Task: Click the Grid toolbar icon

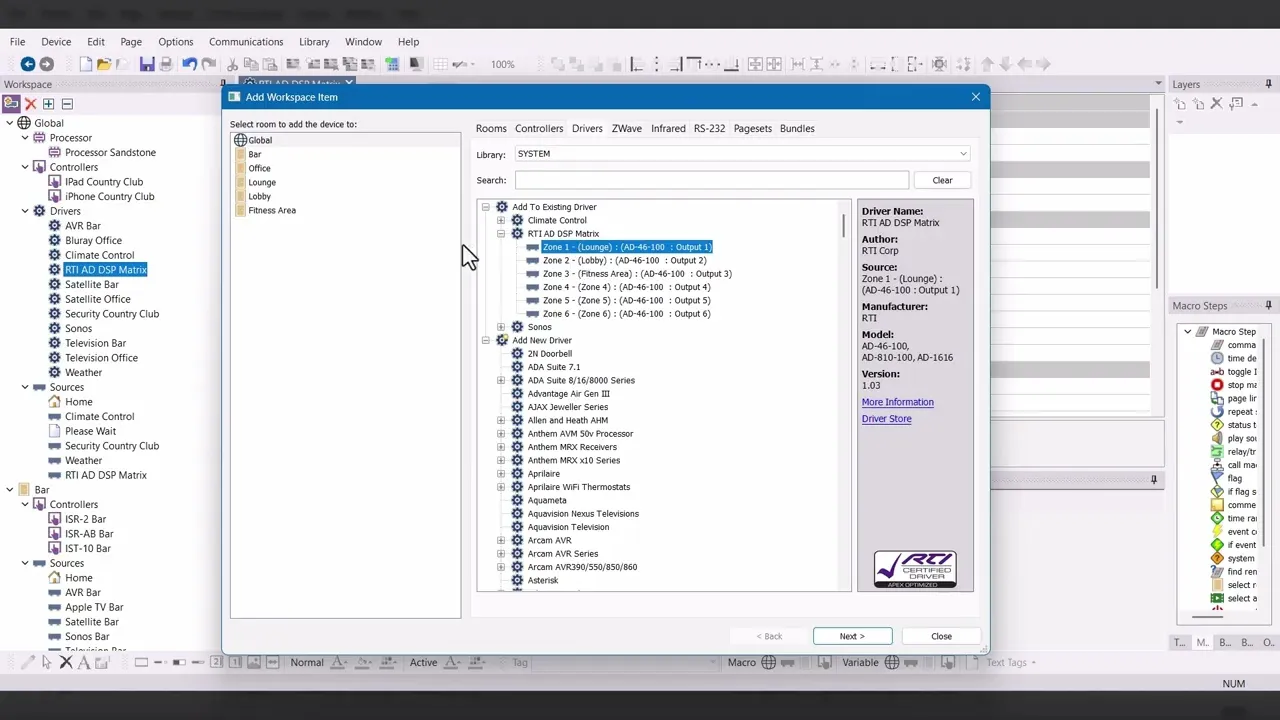Action: coord(440,64)
